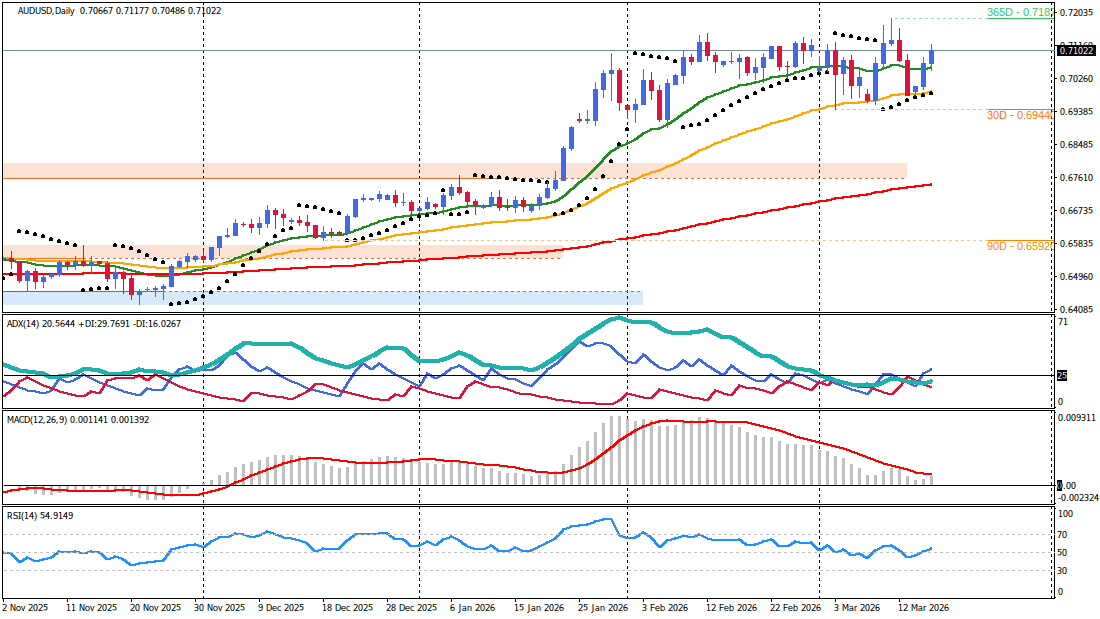Click the MACD scale value 0.009311
This screenshot has height=619, width=1100.
point(1077,418)
